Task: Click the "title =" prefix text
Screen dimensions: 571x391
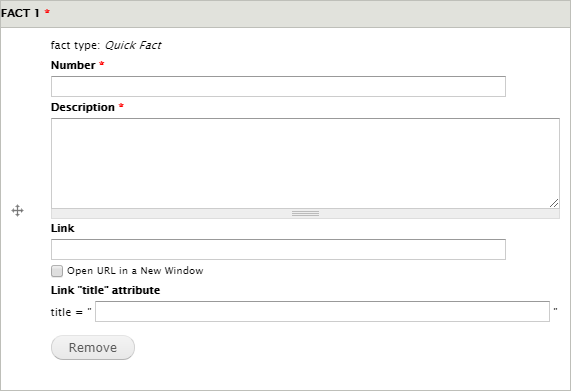Action: click(67, 312)
